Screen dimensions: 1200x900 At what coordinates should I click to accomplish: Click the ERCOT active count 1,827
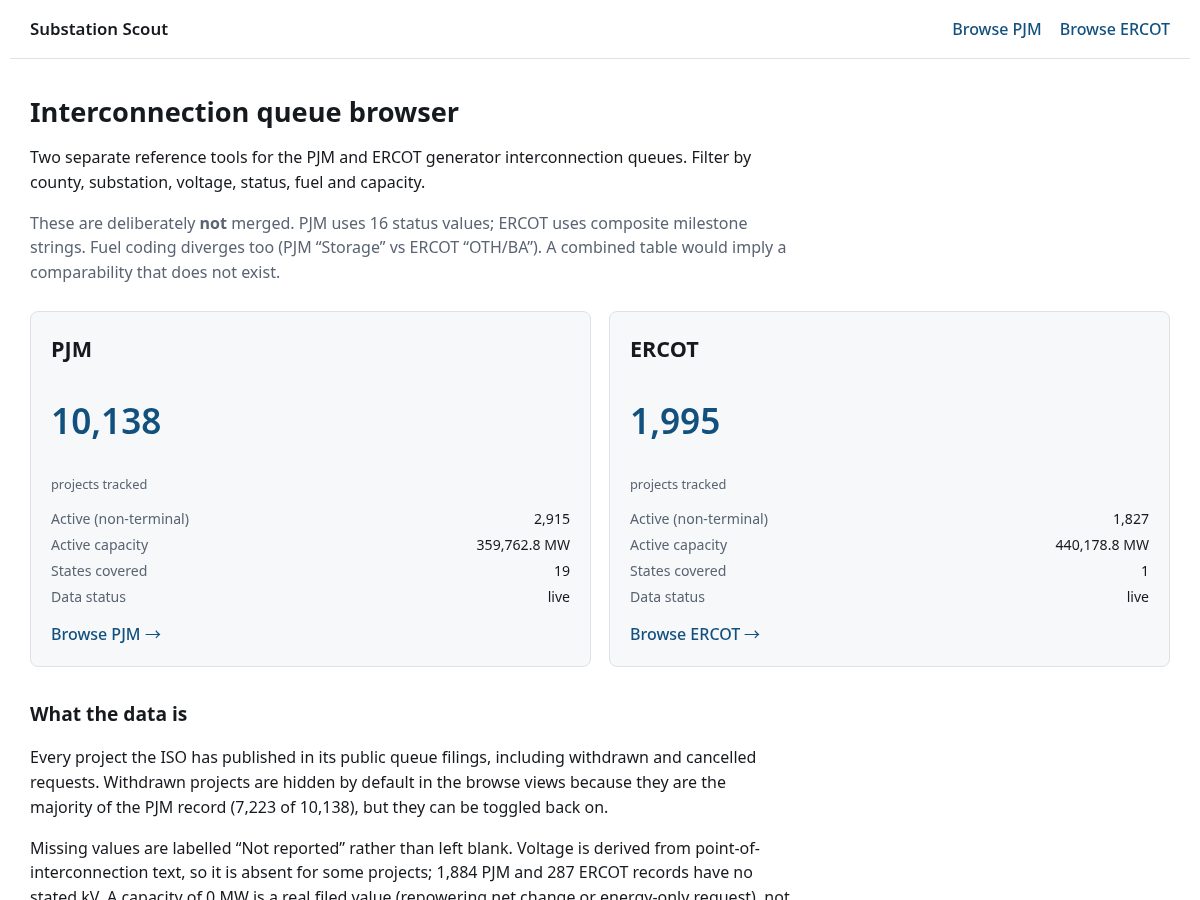pyautogui.click(x=1131, y=519)
